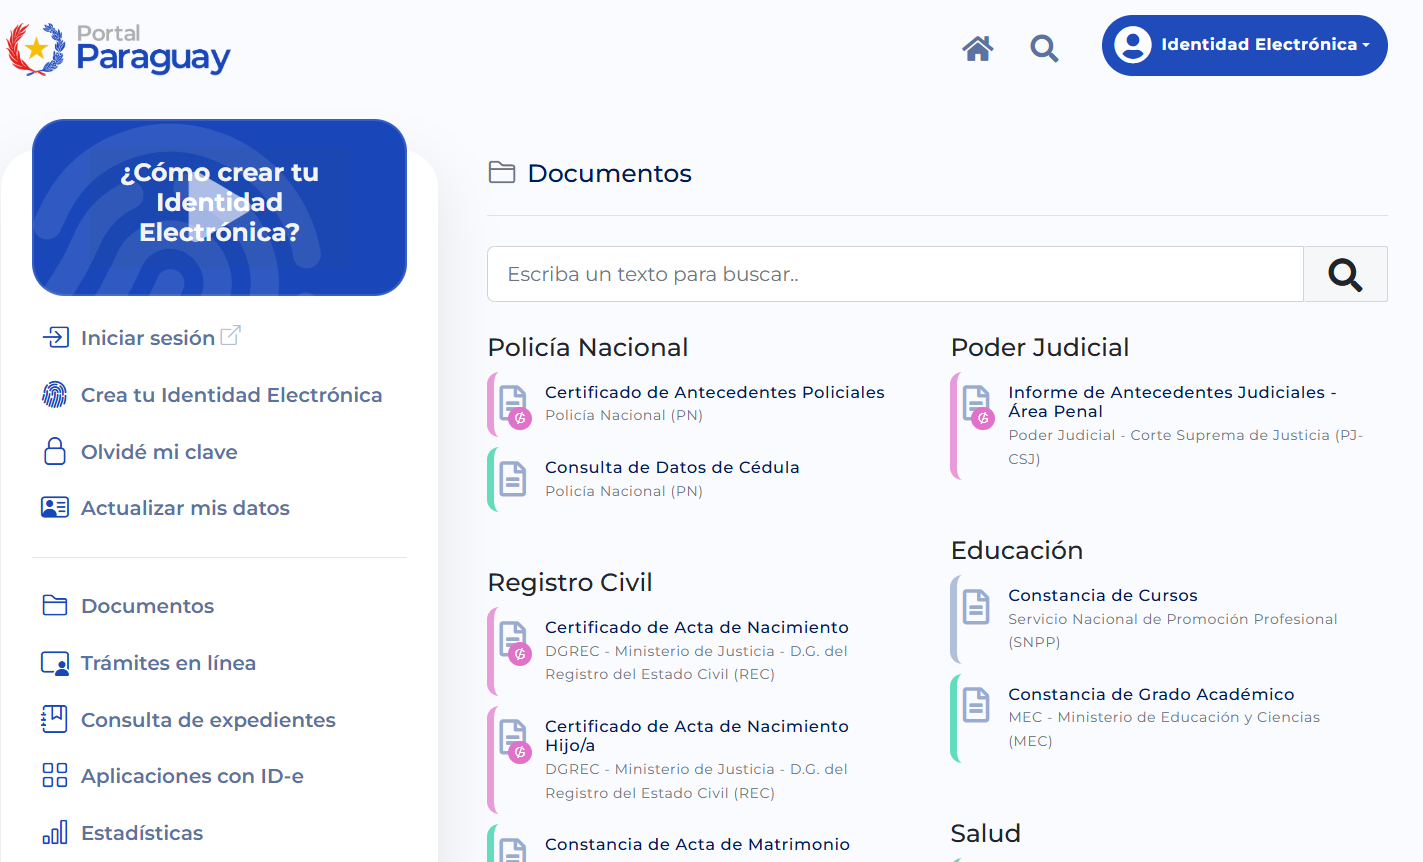Go to Documentos in sidebar
The width and height of the screenshot is (1423, 862).
pos(147,606)
